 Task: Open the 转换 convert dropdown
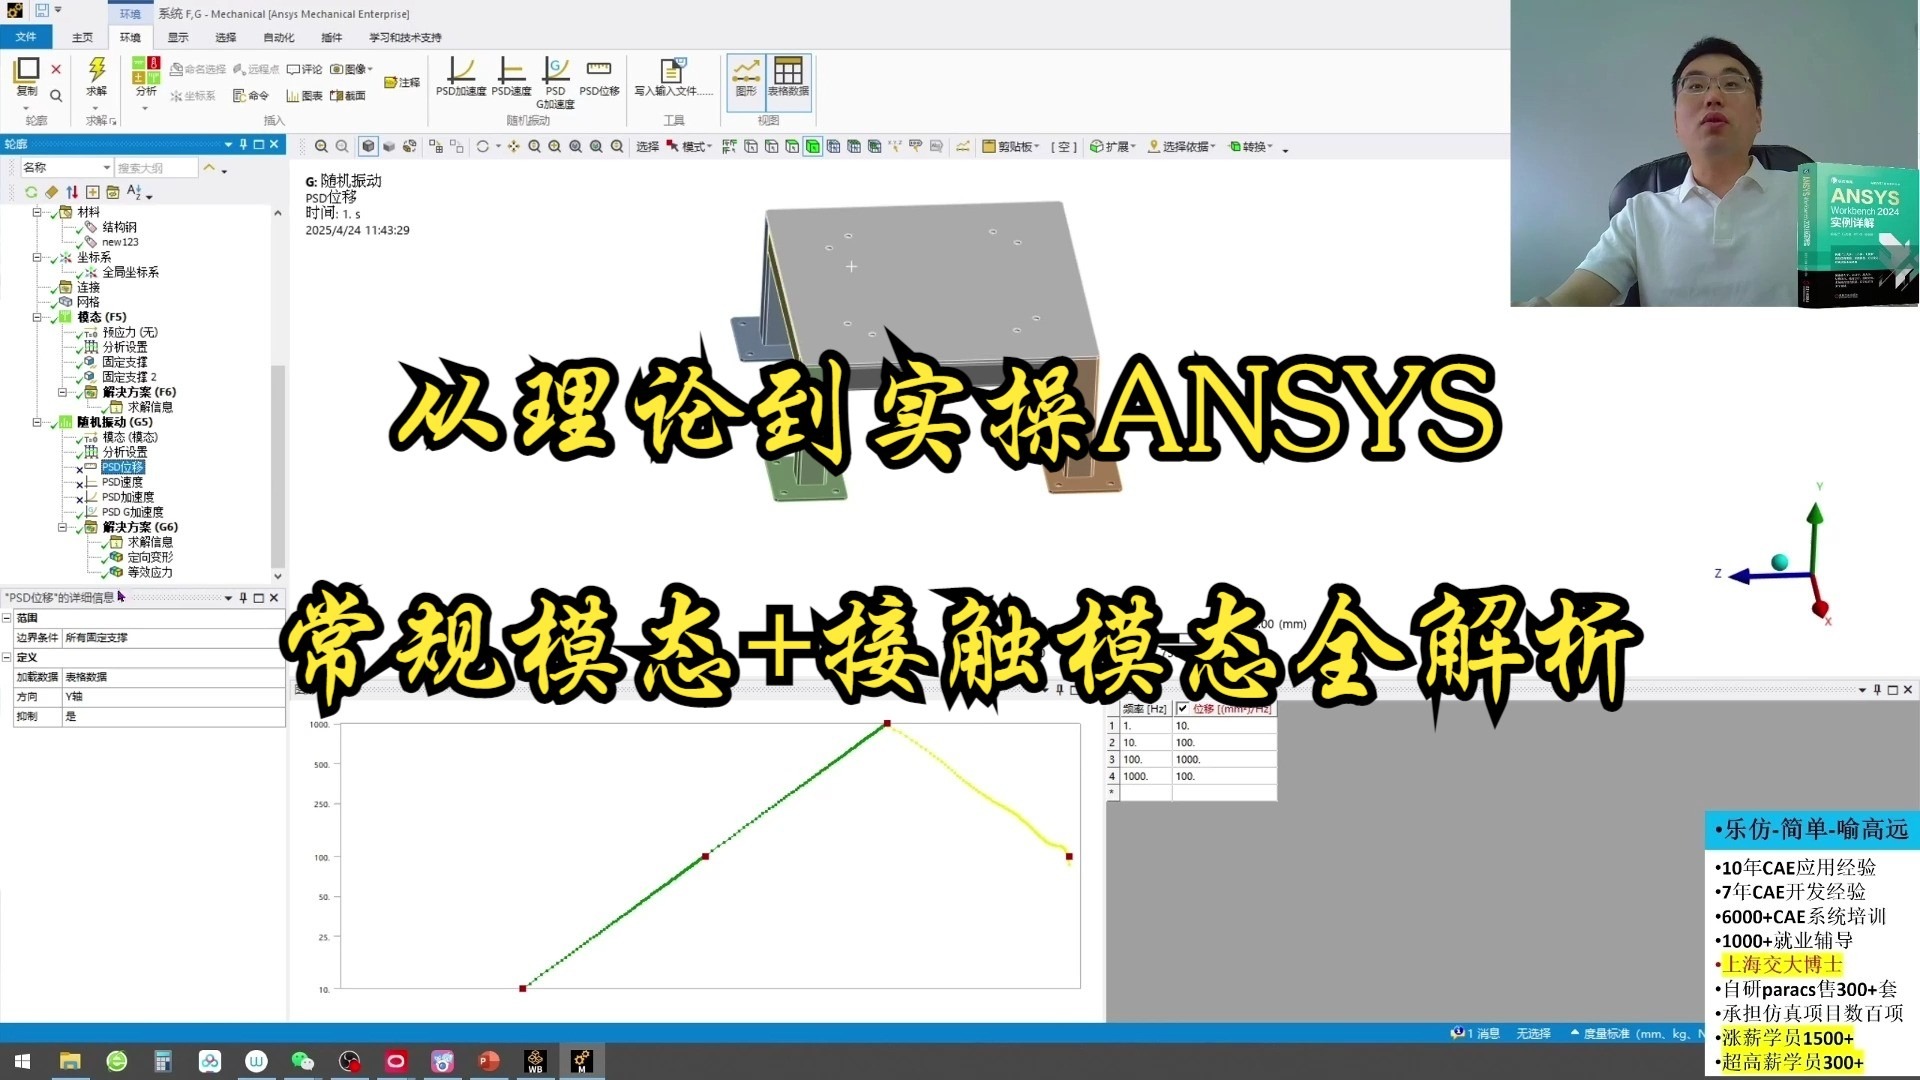coord(1251,147)
